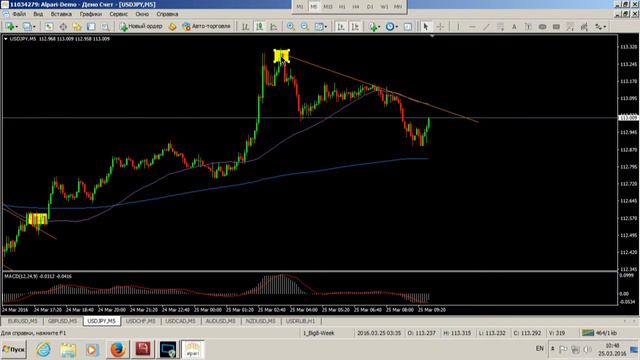Select the text label tool

click(528, 27)
